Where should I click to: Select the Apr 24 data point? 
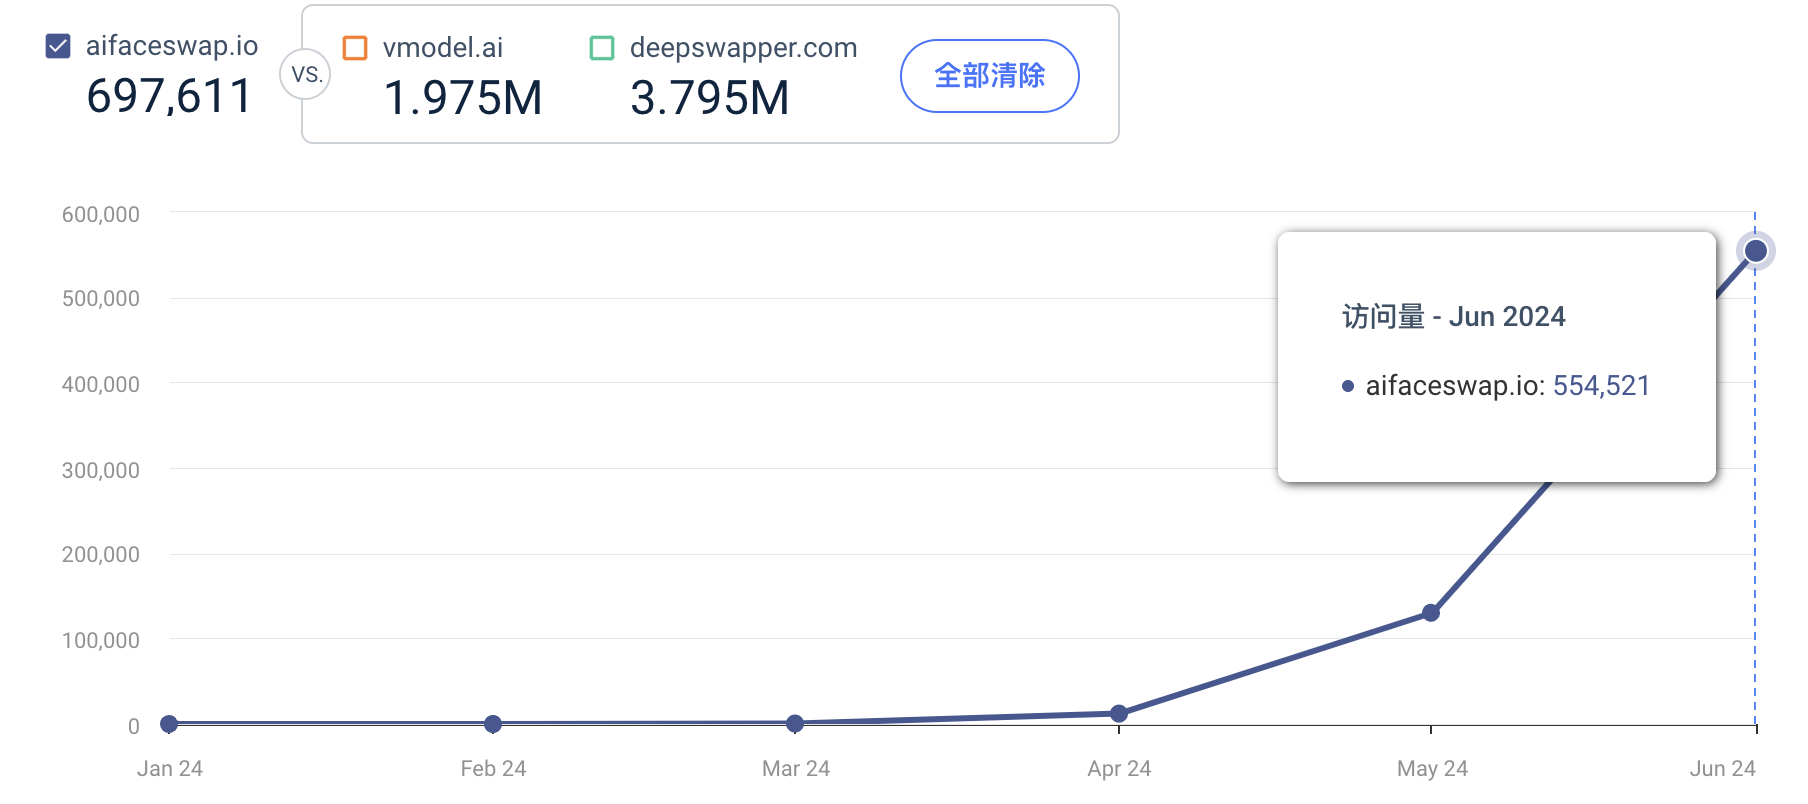click(1119, 714)
